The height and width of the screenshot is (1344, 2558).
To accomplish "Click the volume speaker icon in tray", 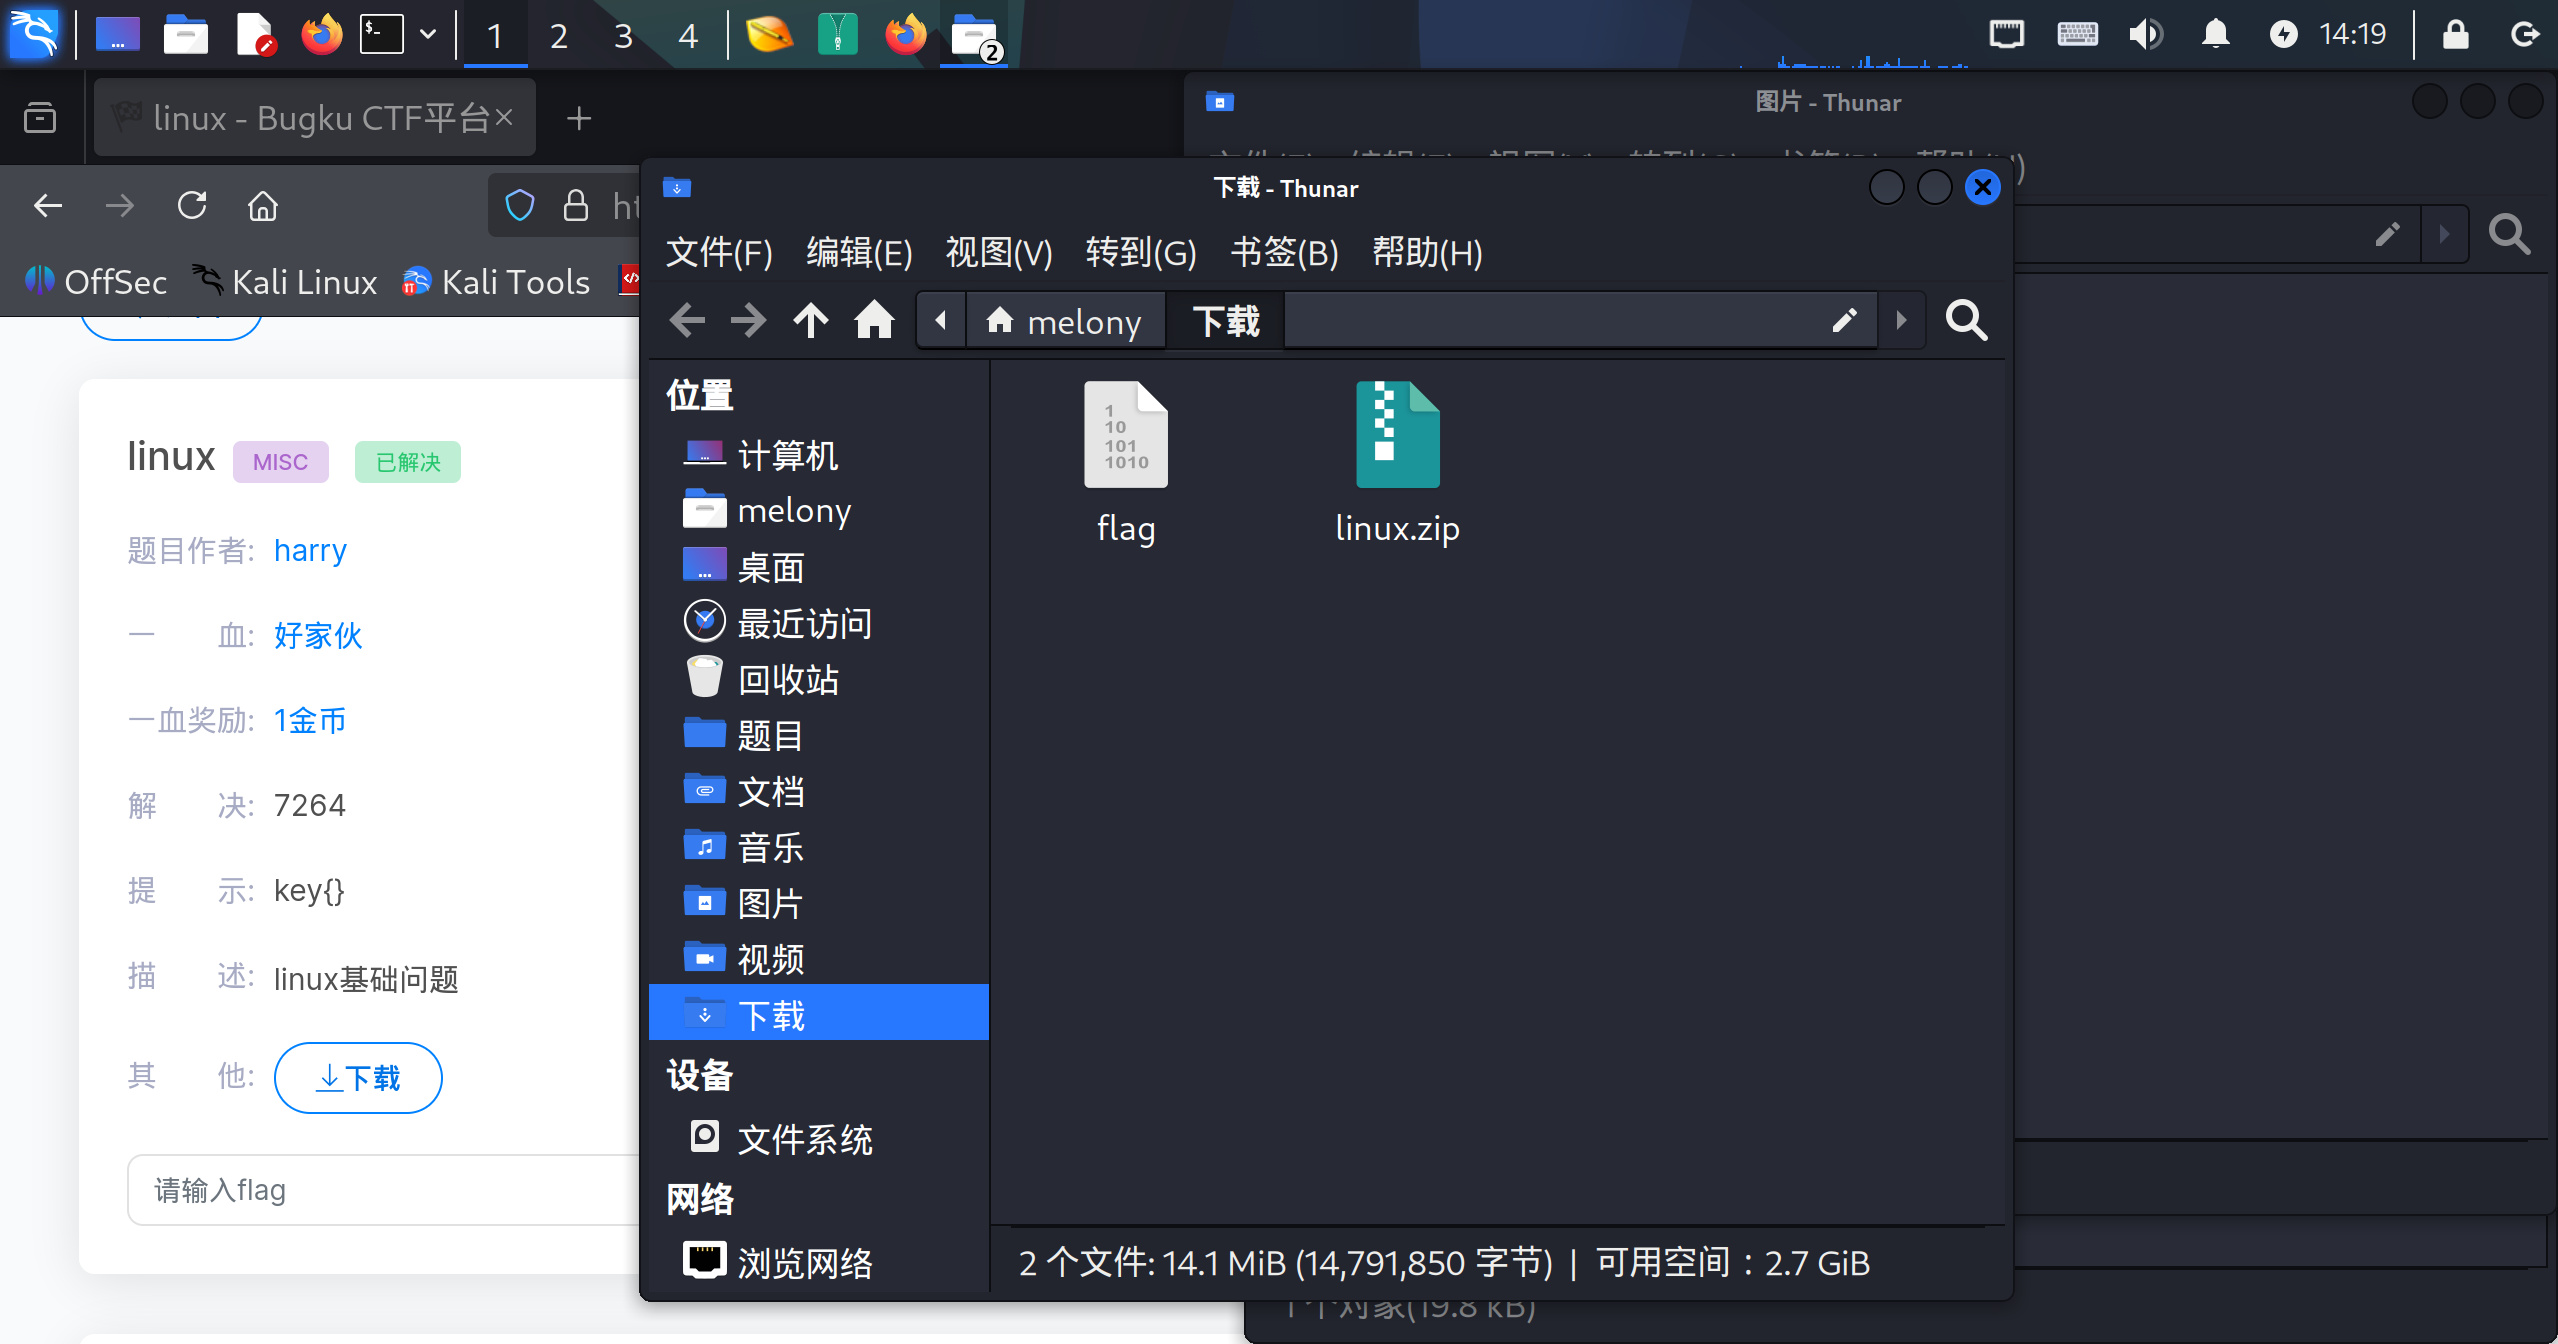I will click(2144, 34).
